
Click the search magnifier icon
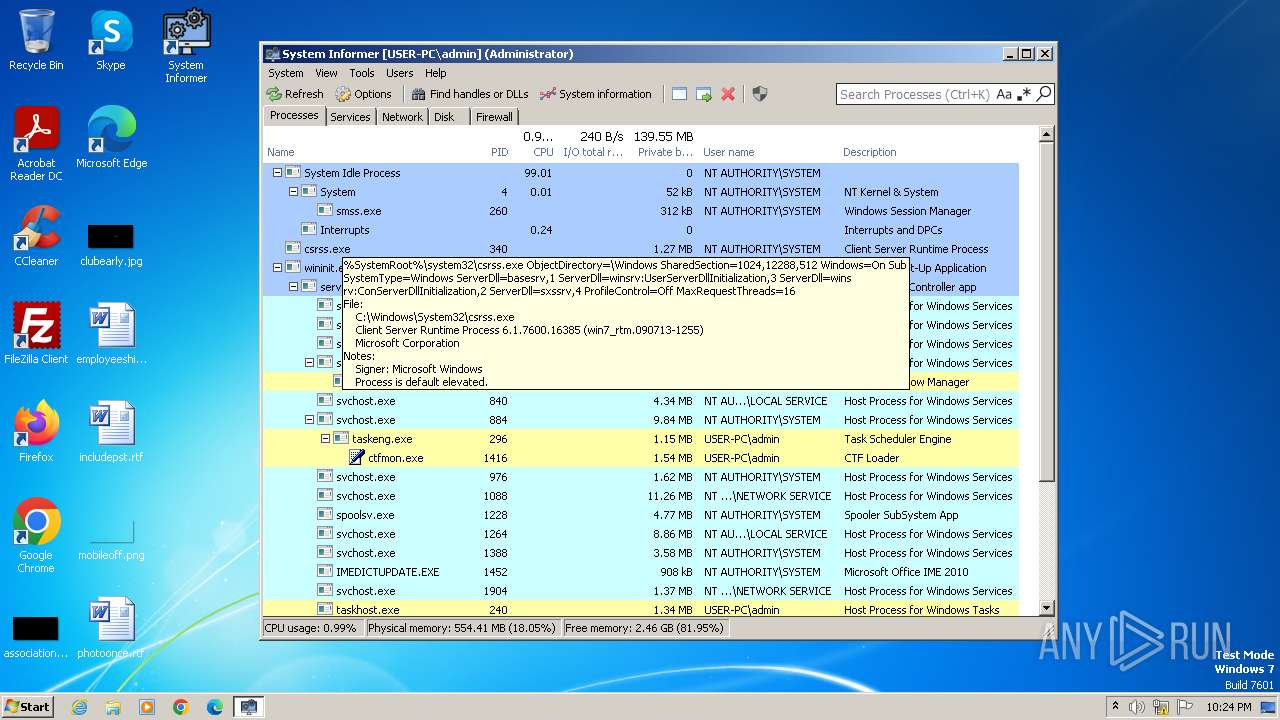[1044, 94]
